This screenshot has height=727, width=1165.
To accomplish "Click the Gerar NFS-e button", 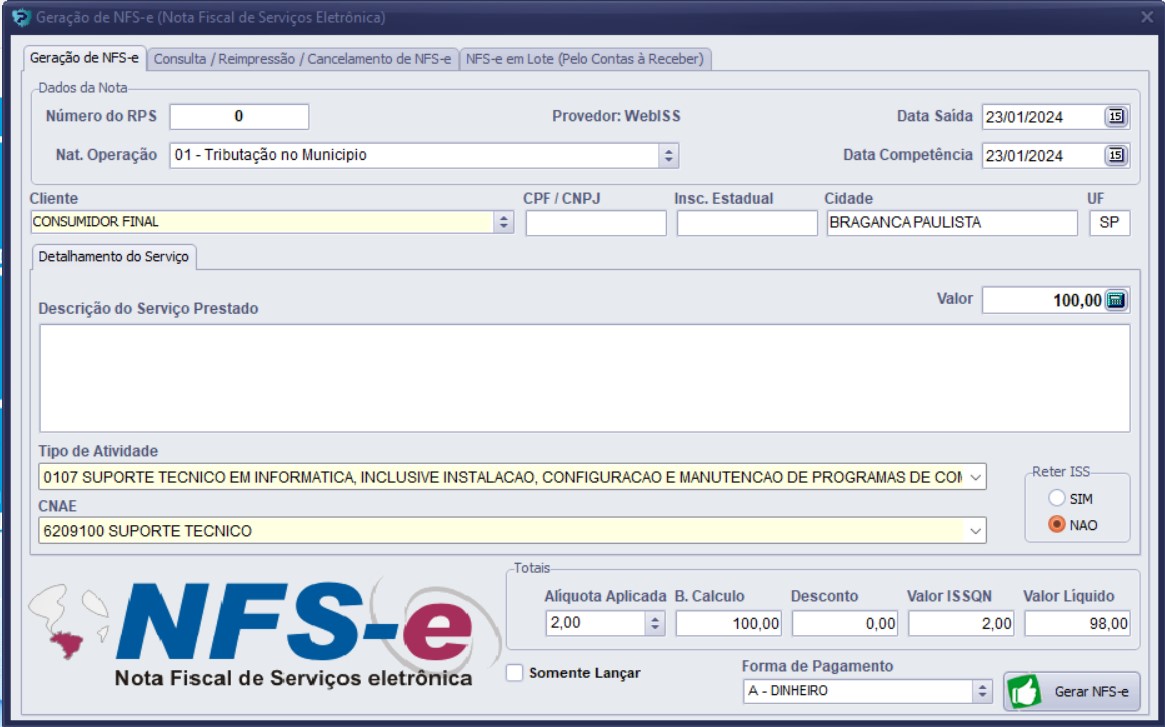I will point(1071,691).
